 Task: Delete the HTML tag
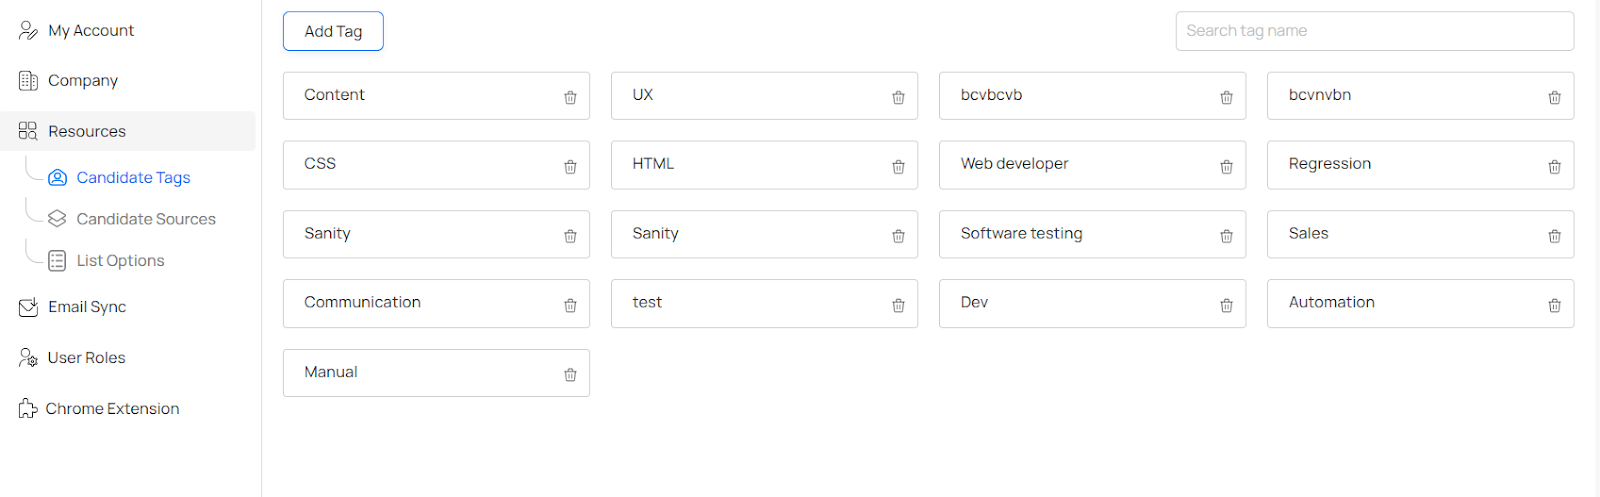coord(898,167)
